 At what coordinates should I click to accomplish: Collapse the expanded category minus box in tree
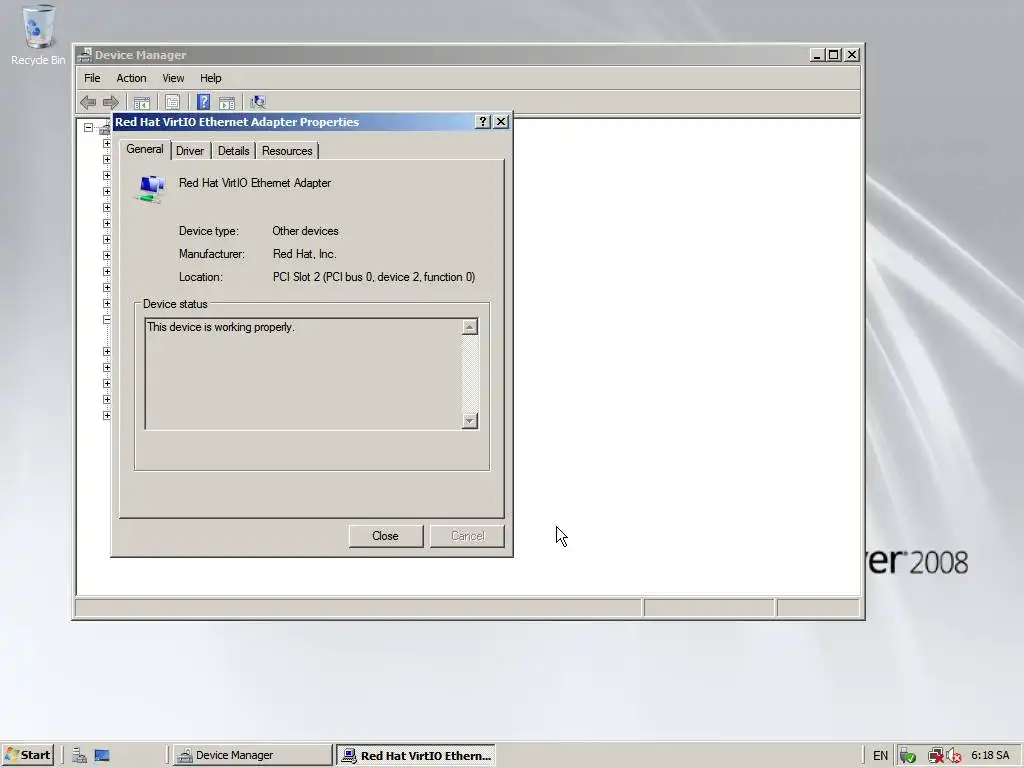(x=106, y=319)
